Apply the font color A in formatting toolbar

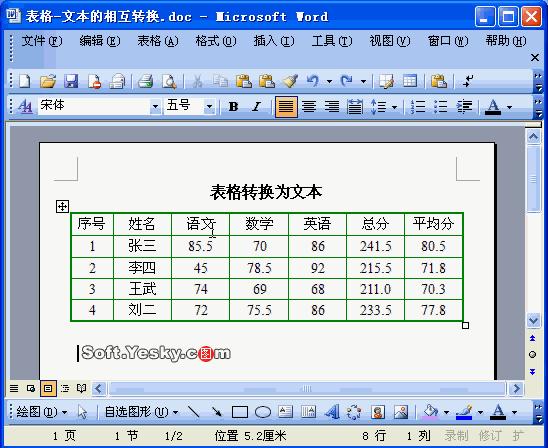point(493,107)
